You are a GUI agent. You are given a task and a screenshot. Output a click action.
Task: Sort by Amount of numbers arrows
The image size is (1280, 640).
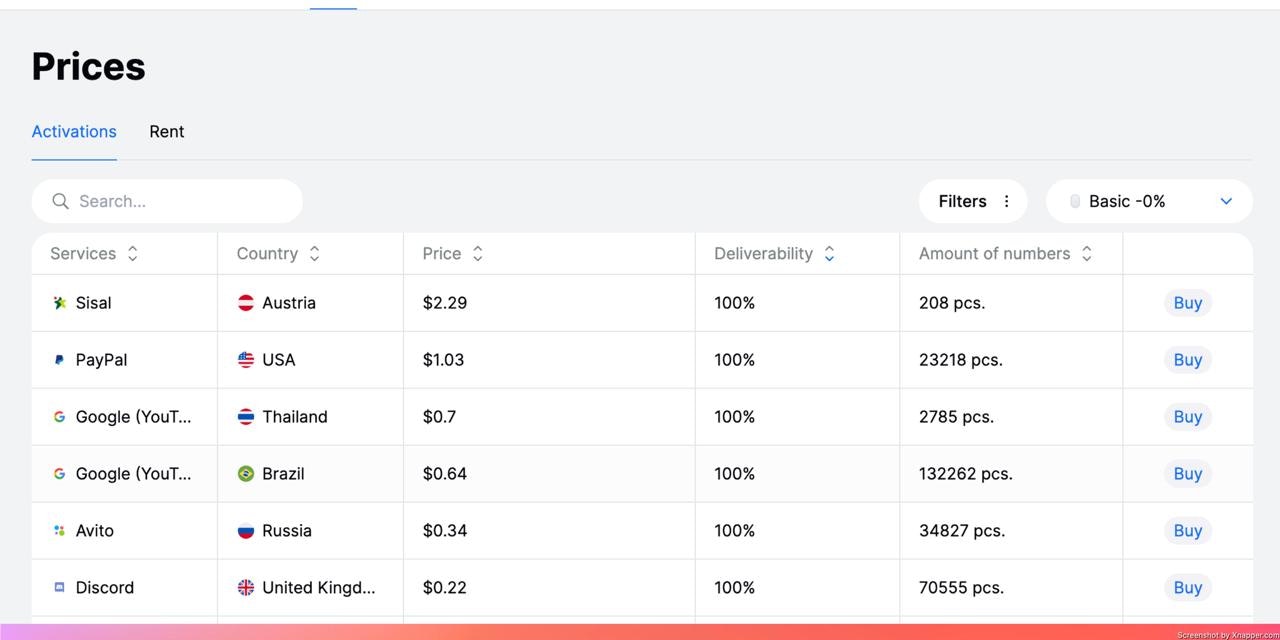(x=1087, y=254)
